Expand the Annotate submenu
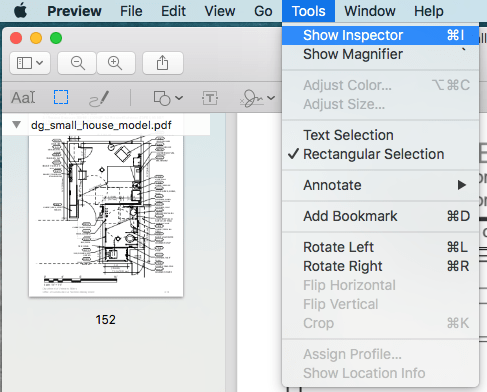 (x=380, y=185)
